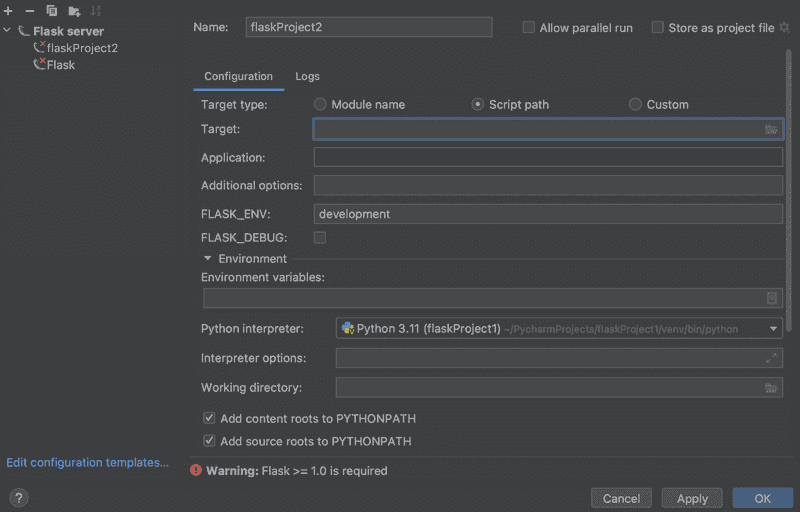Uncheck Add source roots to PYTHONPATH

209,441
